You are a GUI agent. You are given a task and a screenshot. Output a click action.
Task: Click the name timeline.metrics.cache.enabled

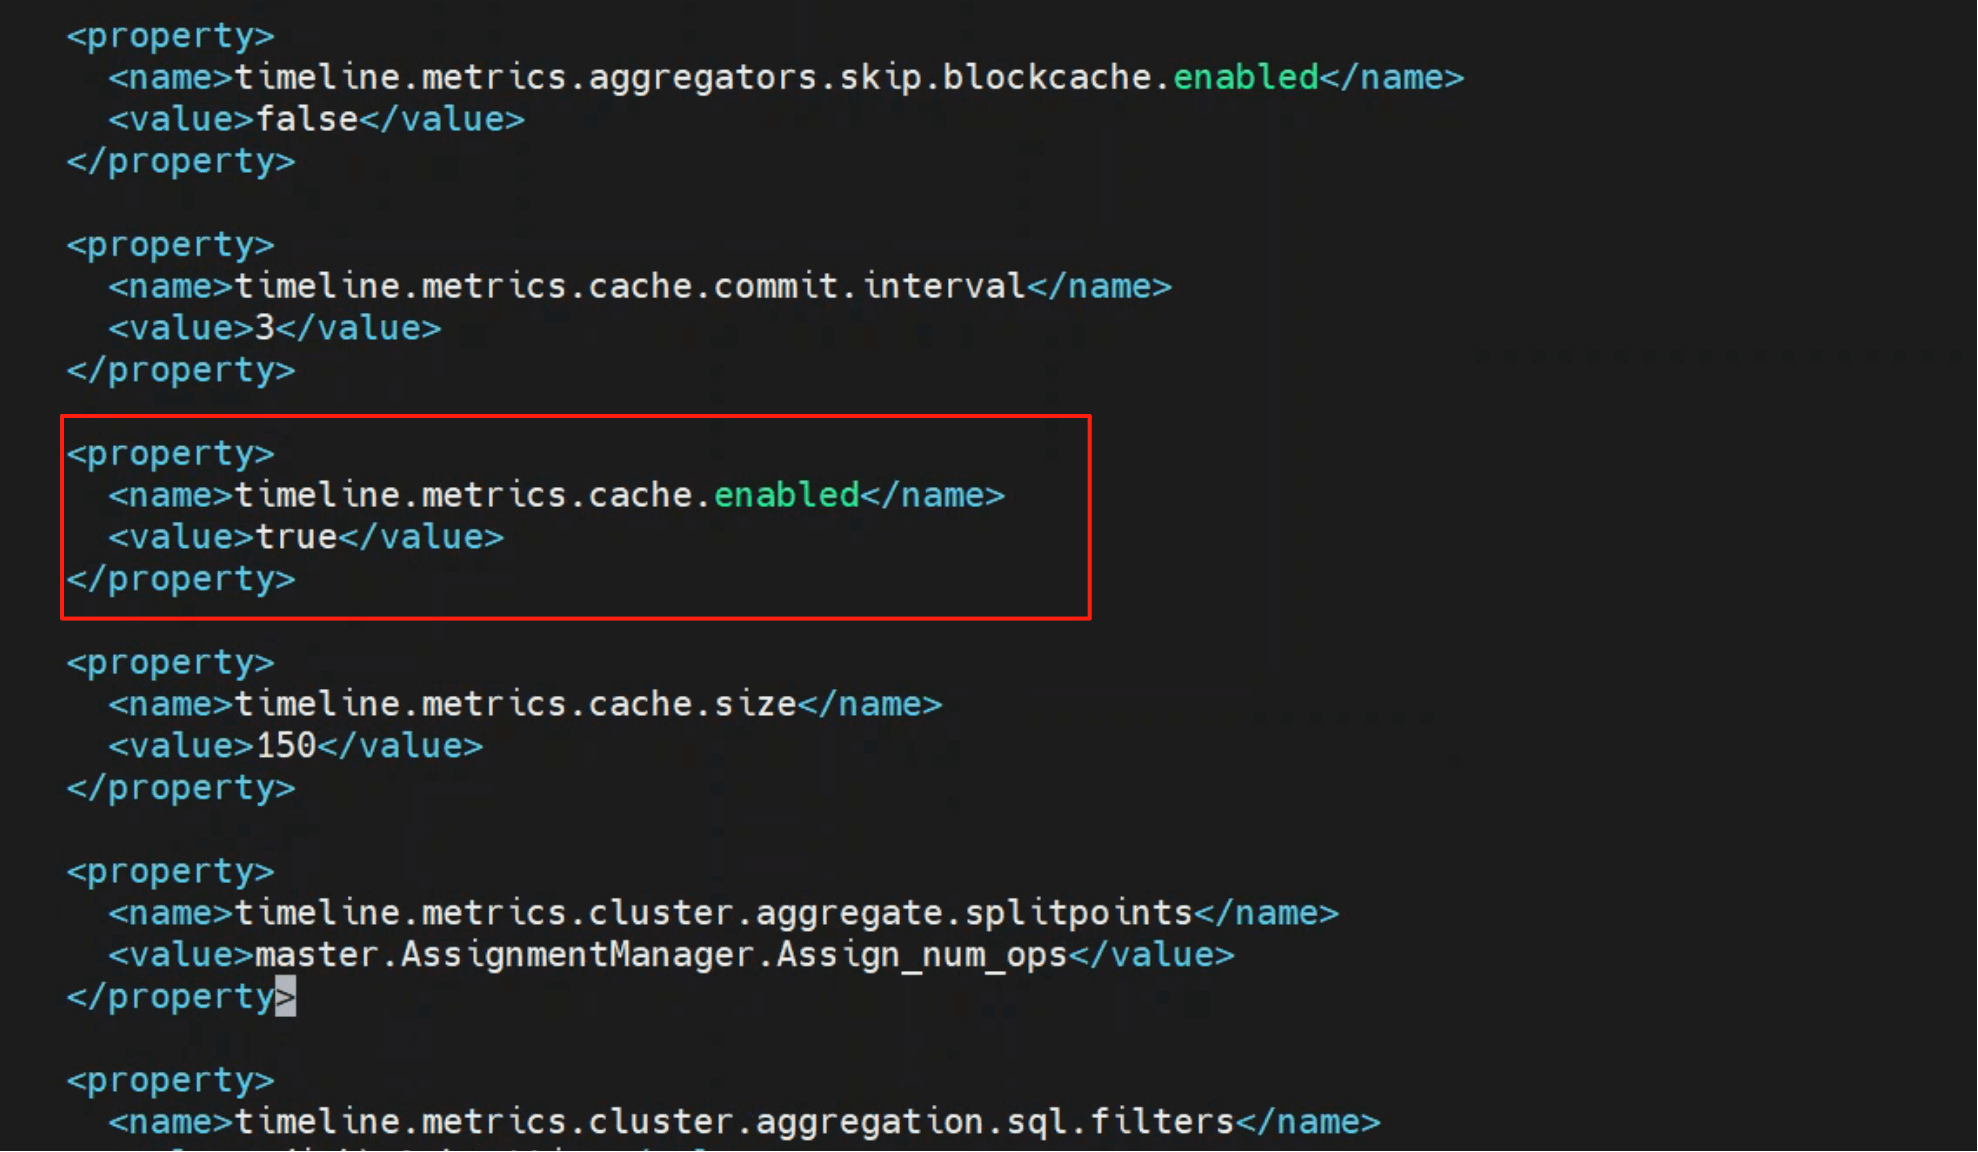point(546,495)
